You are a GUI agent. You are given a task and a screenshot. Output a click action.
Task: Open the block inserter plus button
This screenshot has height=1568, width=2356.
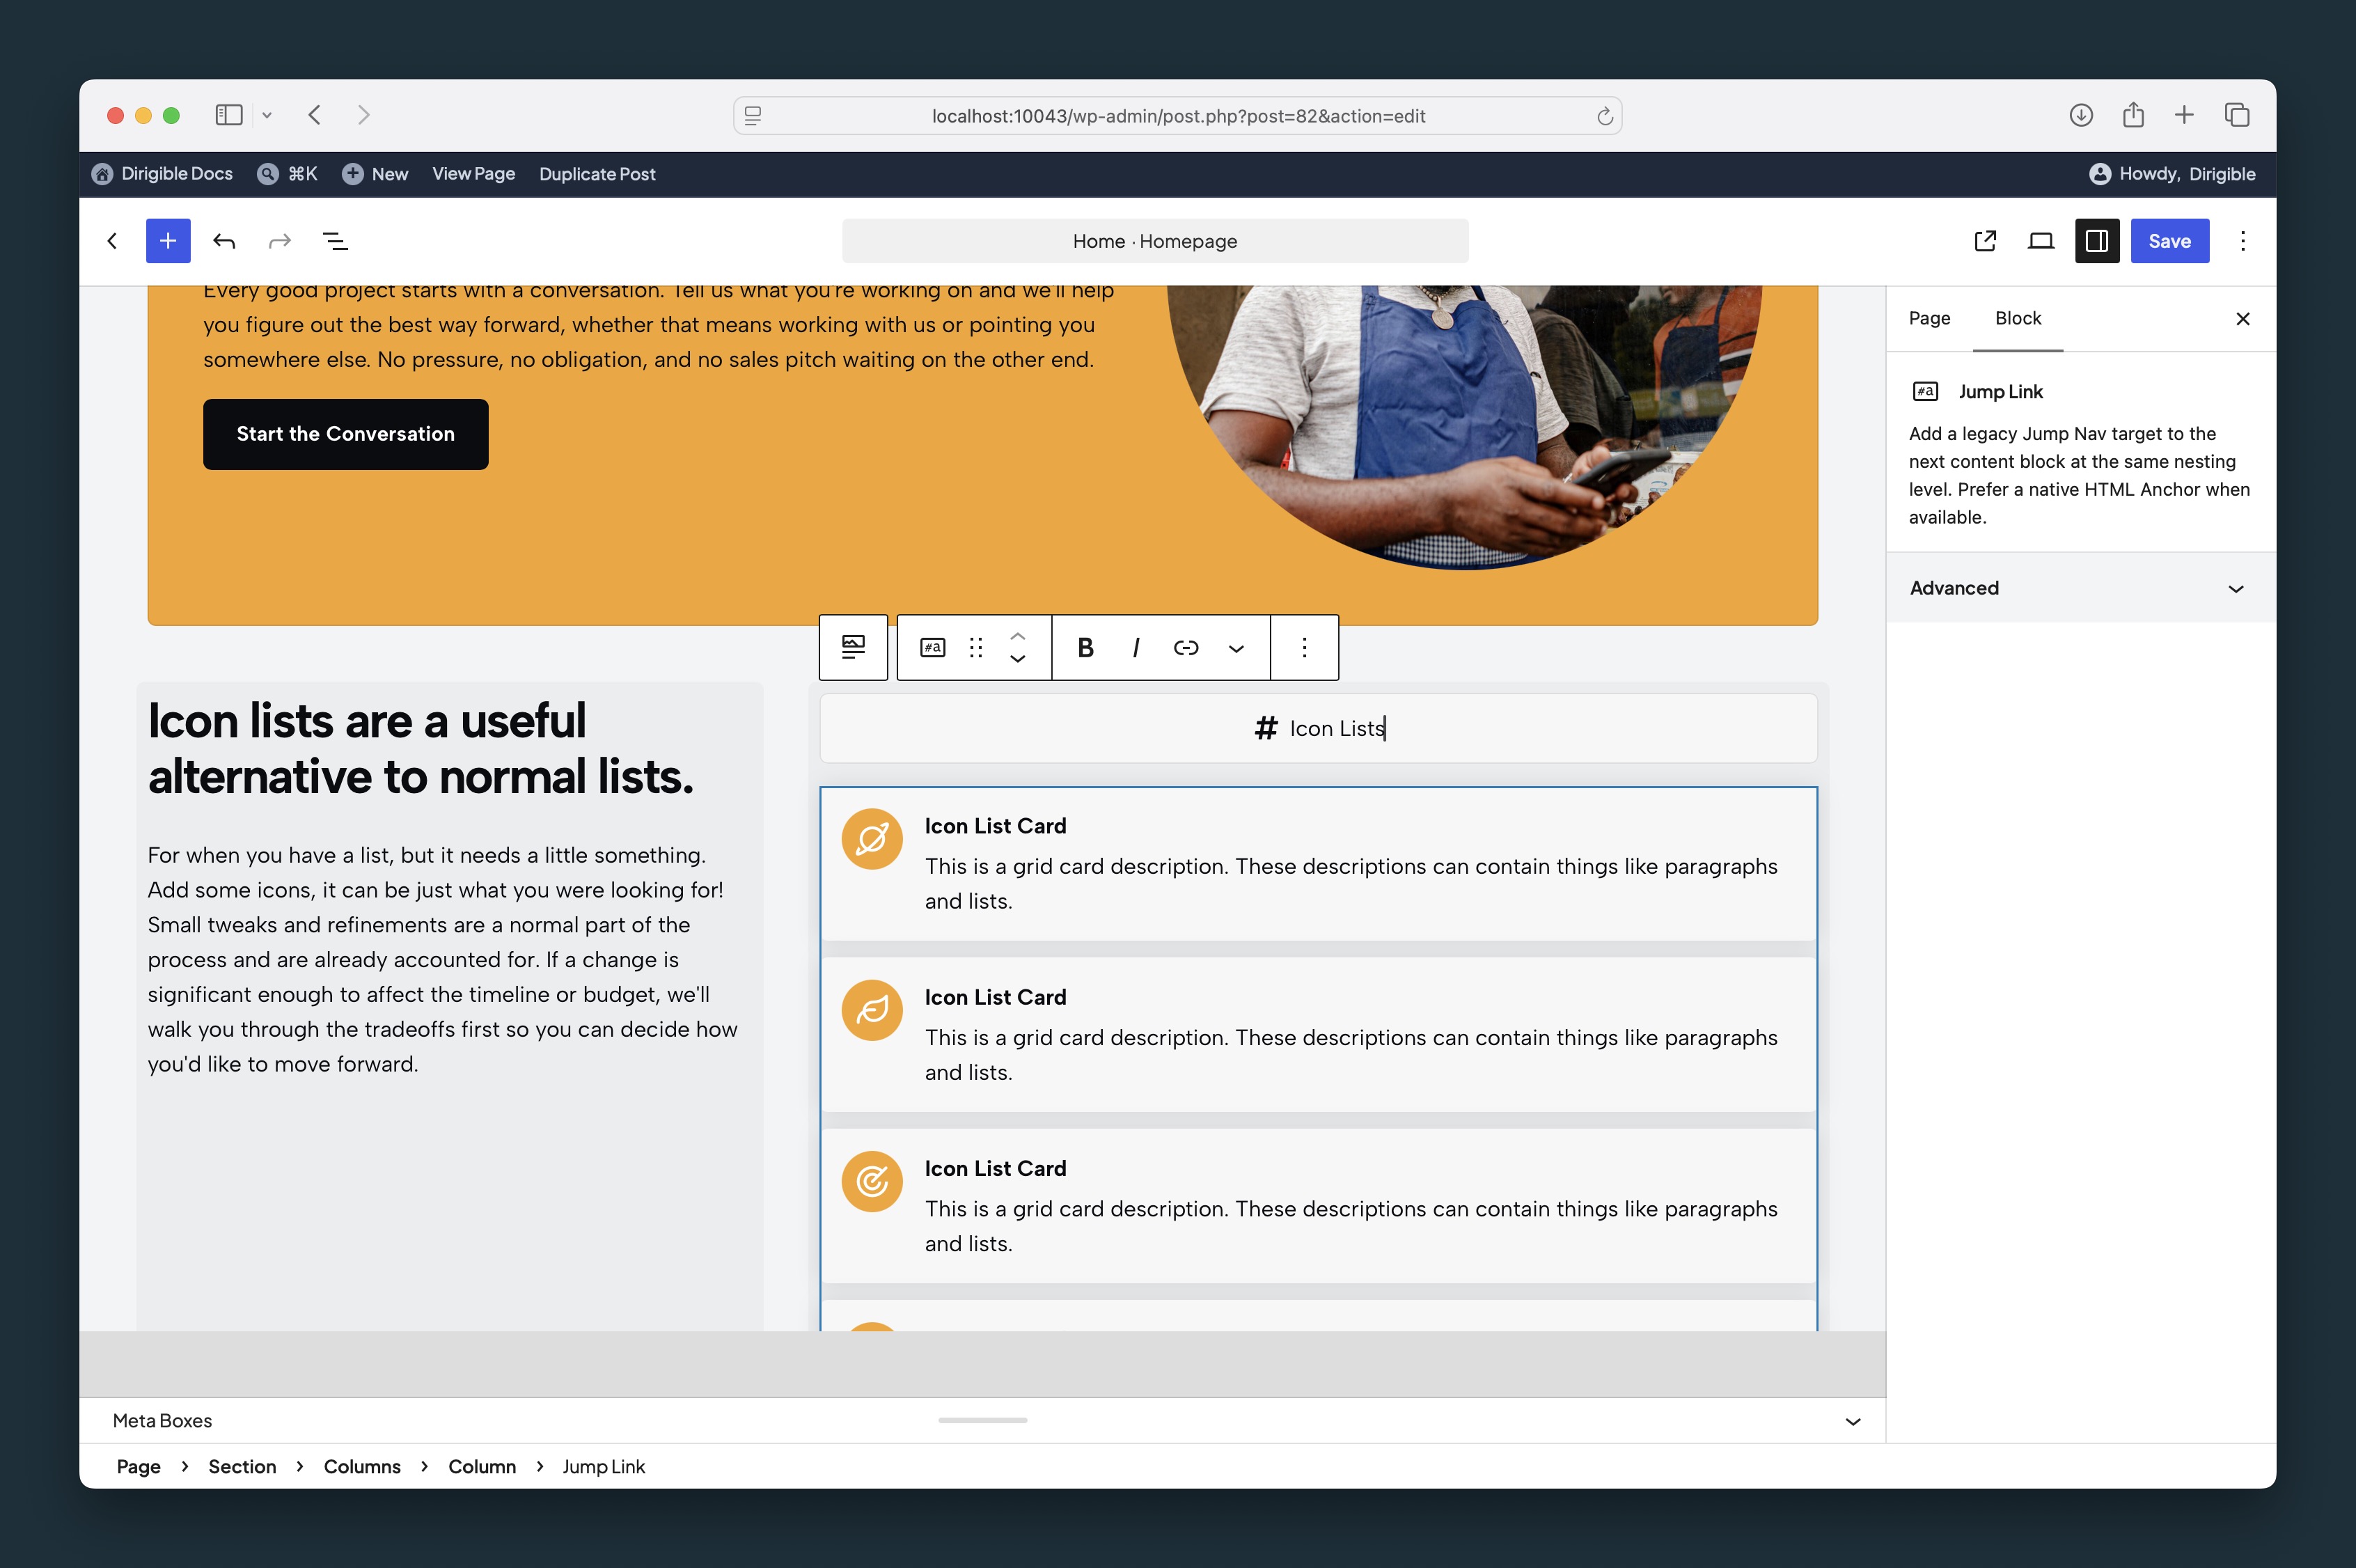tap(168, 241)
